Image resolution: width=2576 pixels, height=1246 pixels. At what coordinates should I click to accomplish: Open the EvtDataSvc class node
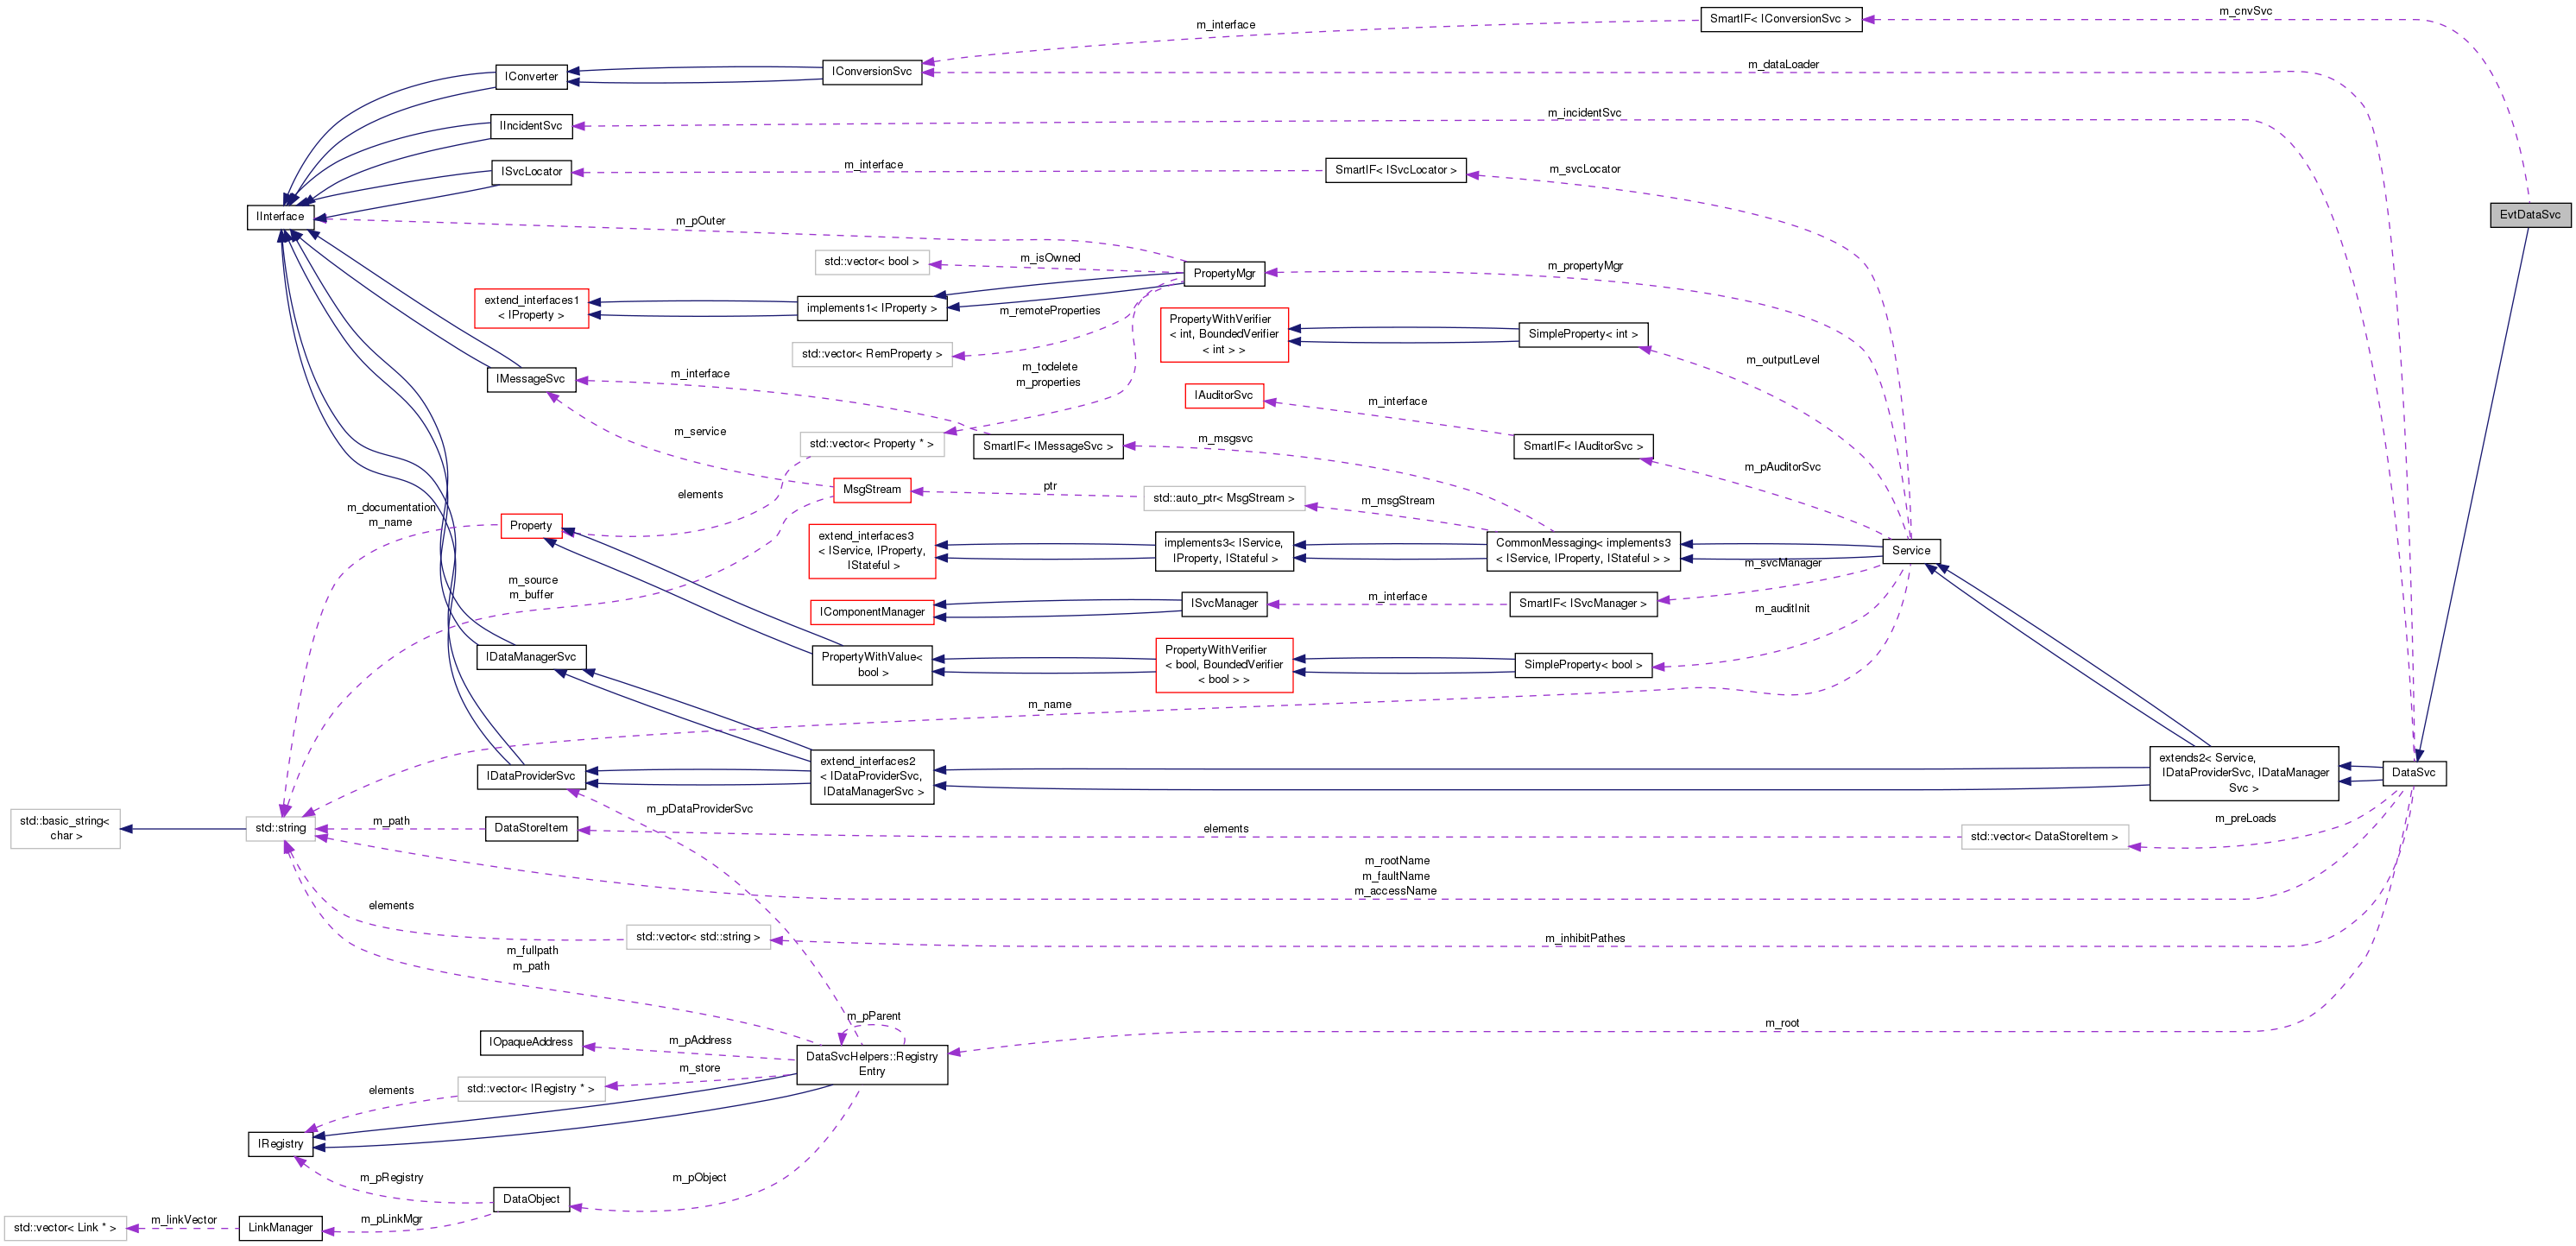point(2529,215)
